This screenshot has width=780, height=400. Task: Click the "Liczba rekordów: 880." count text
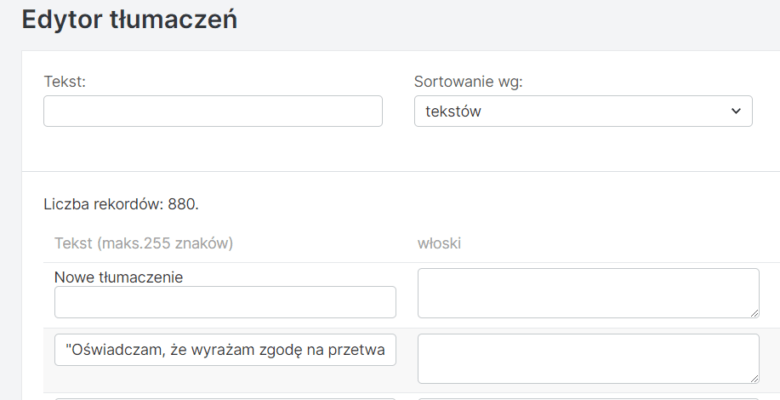coord(121,204)
